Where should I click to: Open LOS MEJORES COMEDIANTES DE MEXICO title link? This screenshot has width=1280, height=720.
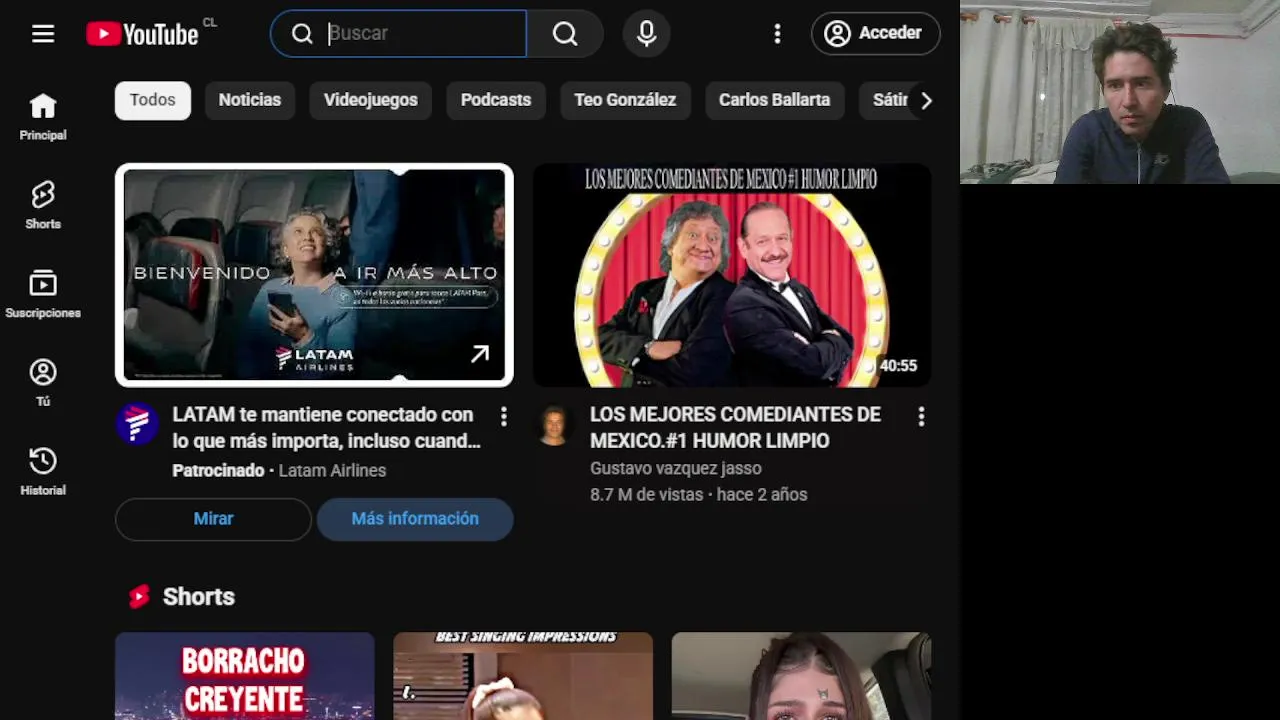735,428
